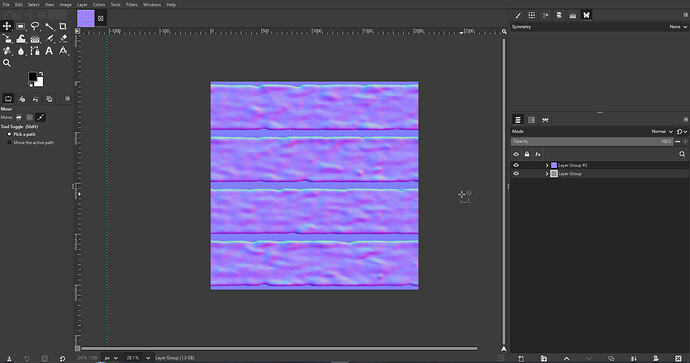This screenshot has width=690, height=363.
Task: Click the fx effects icon in Layers header
Action: (538, 154)
